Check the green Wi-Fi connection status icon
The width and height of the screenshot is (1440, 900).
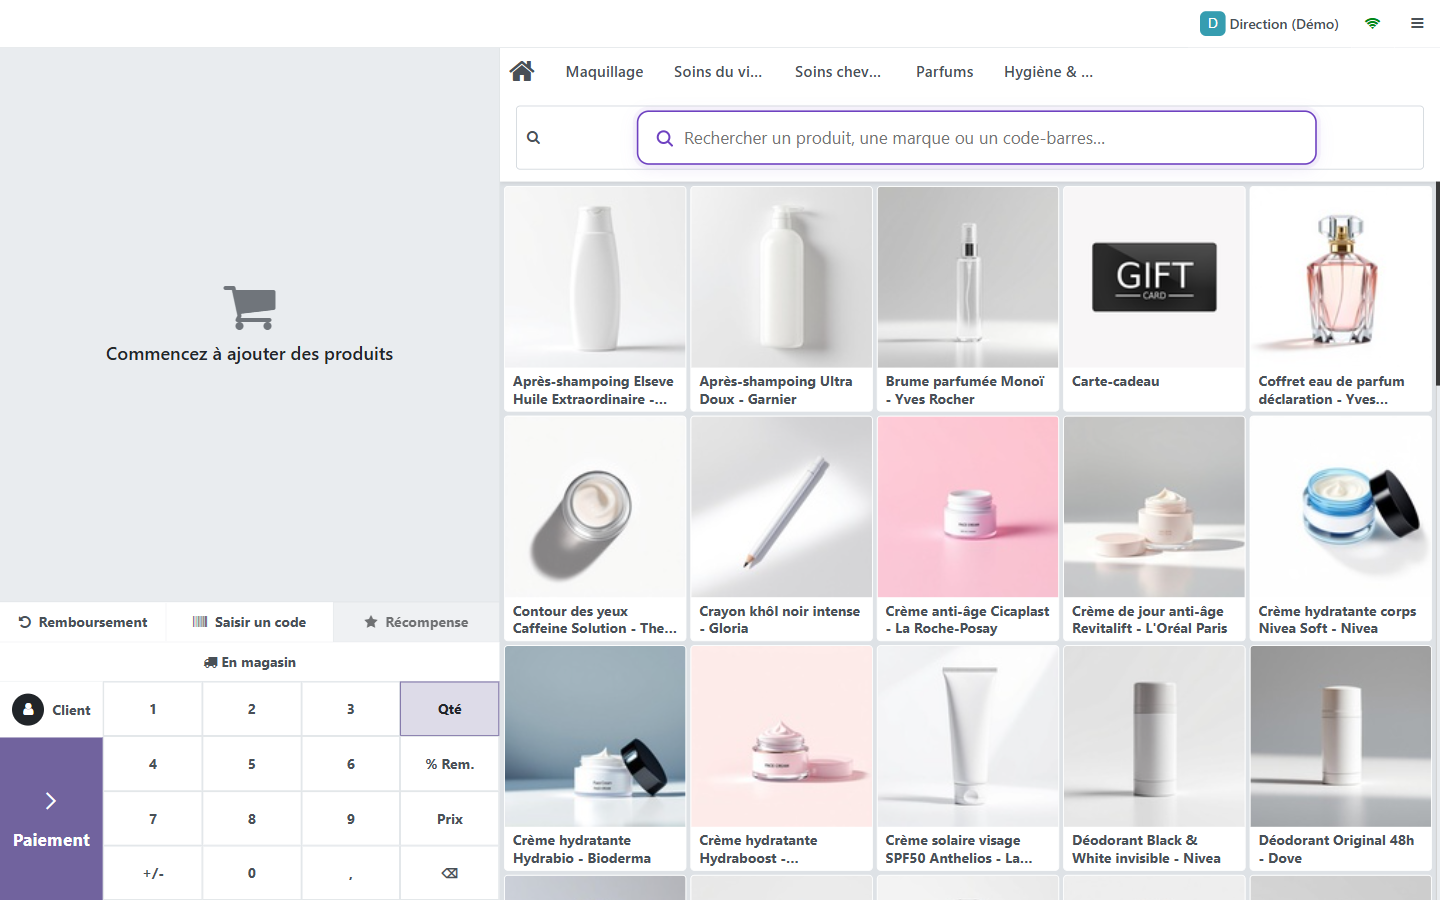[1373, 23]
